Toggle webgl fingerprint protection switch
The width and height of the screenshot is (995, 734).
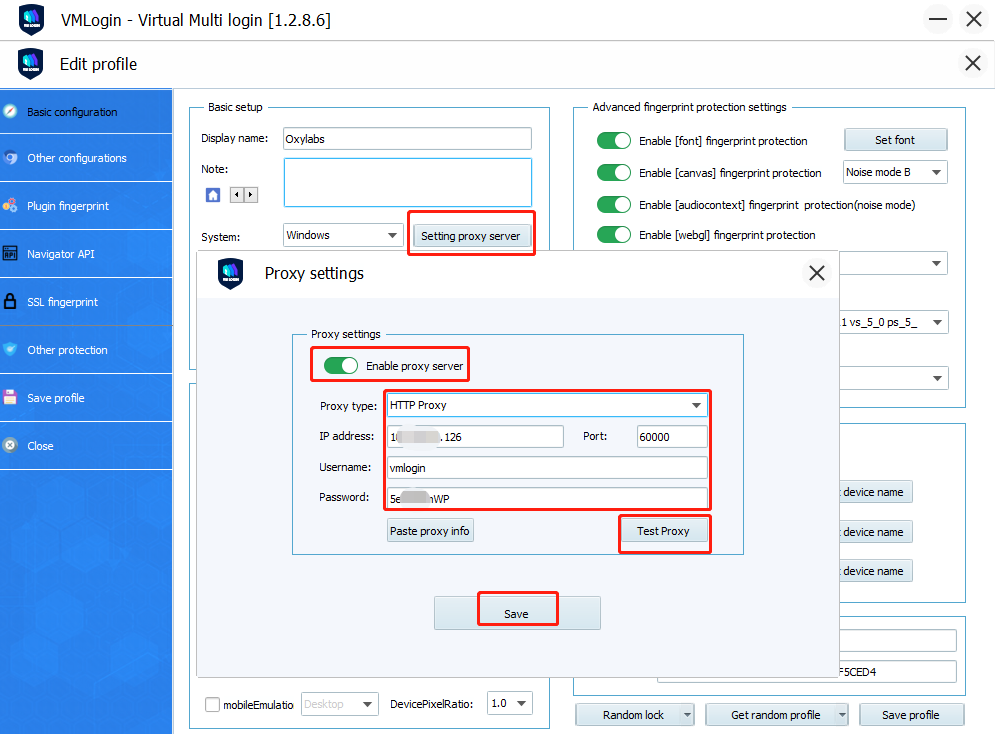614,235
